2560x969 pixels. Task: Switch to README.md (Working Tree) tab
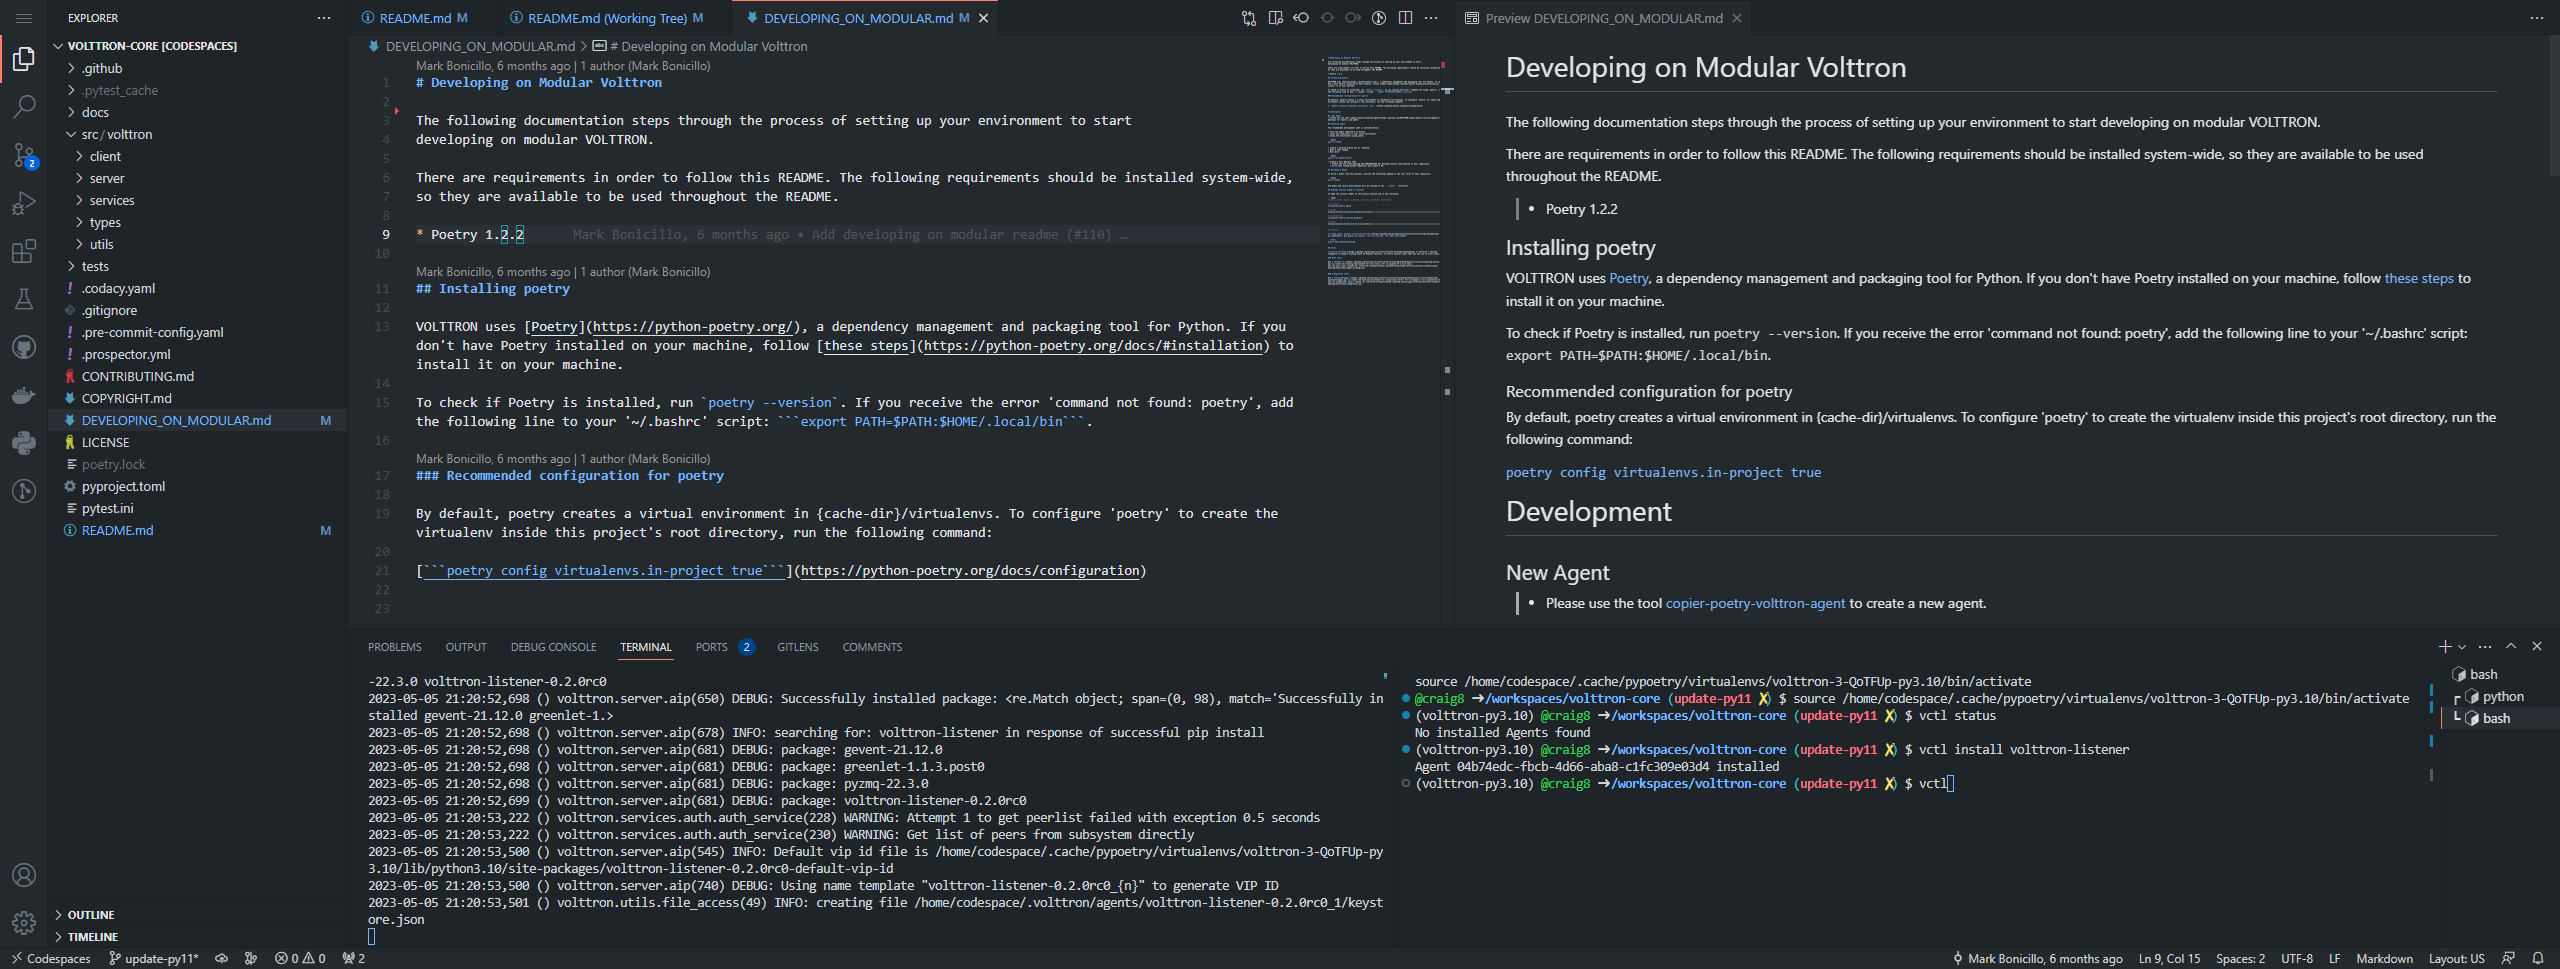[x=606, y=18]
